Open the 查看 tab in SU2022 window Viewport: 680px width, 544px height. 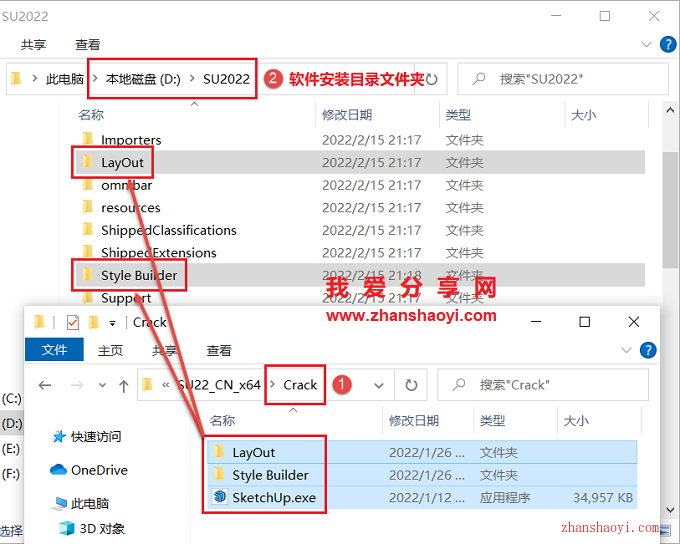88,44
